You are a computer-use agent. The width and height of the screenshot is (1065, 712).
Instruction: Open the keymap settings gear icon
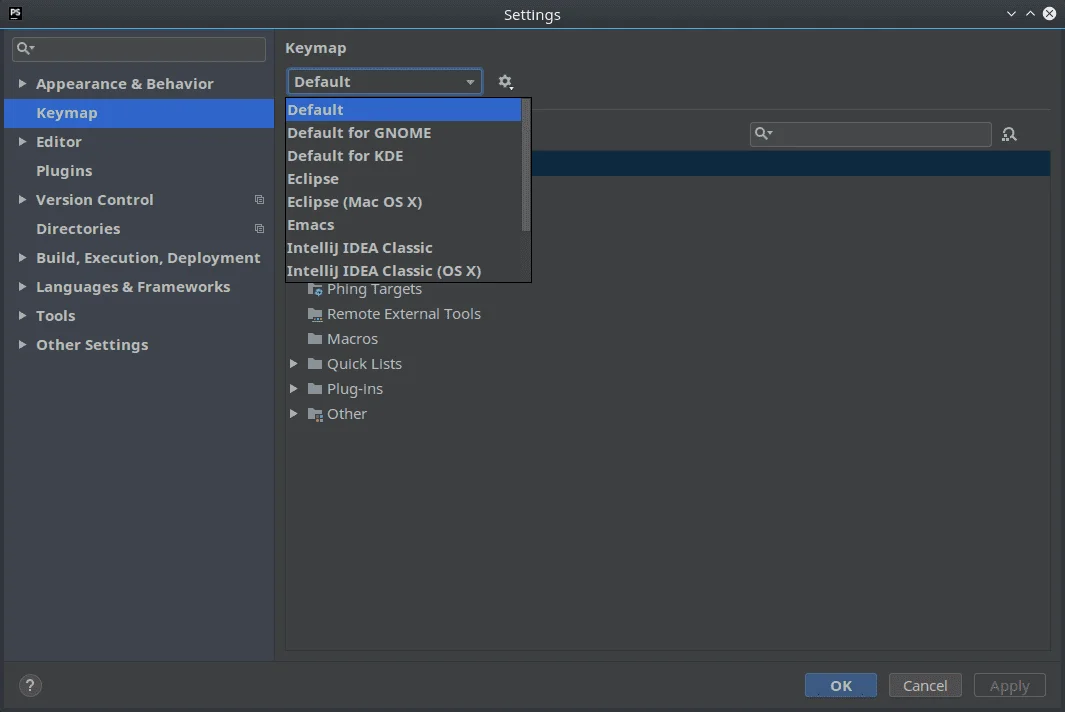coord(506,81)
